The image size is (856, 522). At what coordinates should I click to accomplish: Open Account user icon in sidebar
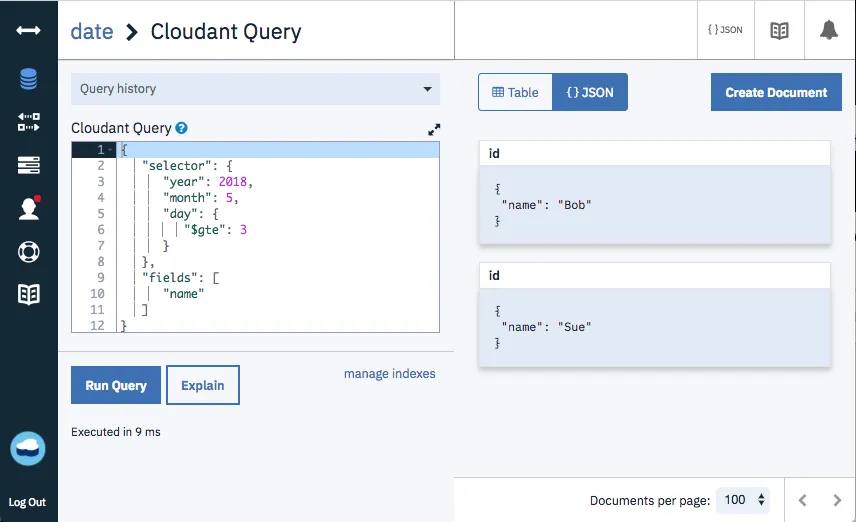tap(29, 207)
